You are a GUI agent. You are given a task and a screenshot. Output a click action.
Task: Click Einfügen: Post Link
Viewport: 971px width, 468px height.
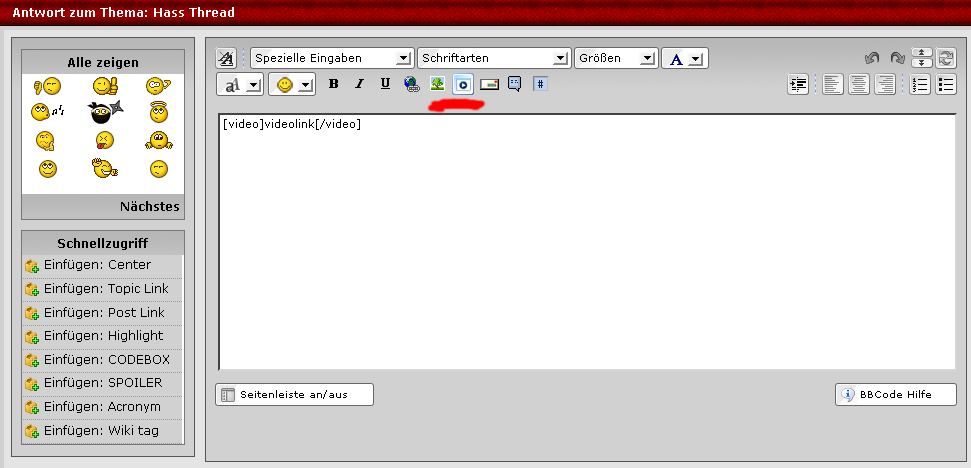pos(103,313)
